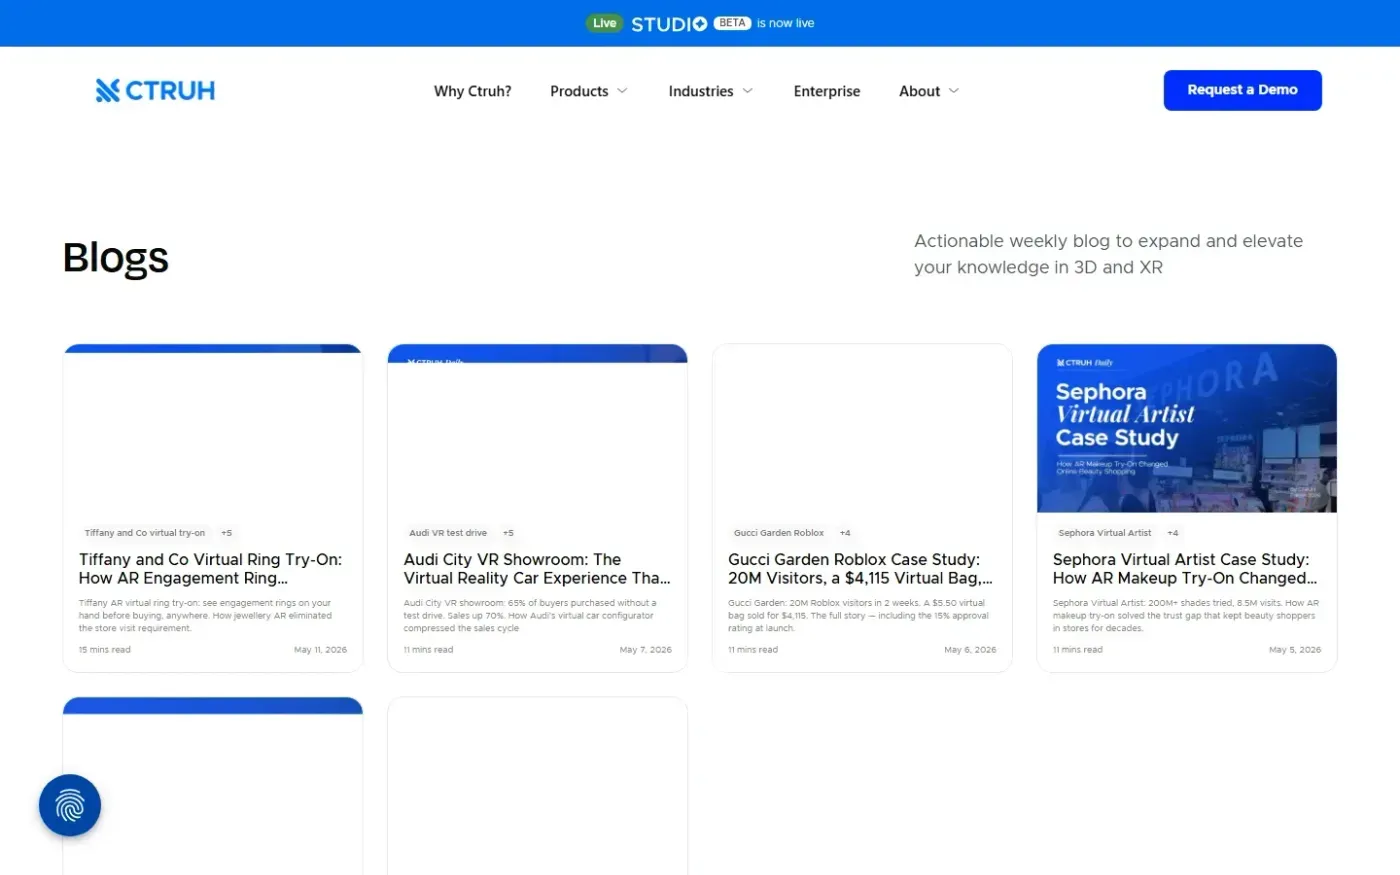Open the Products menu

579,91
